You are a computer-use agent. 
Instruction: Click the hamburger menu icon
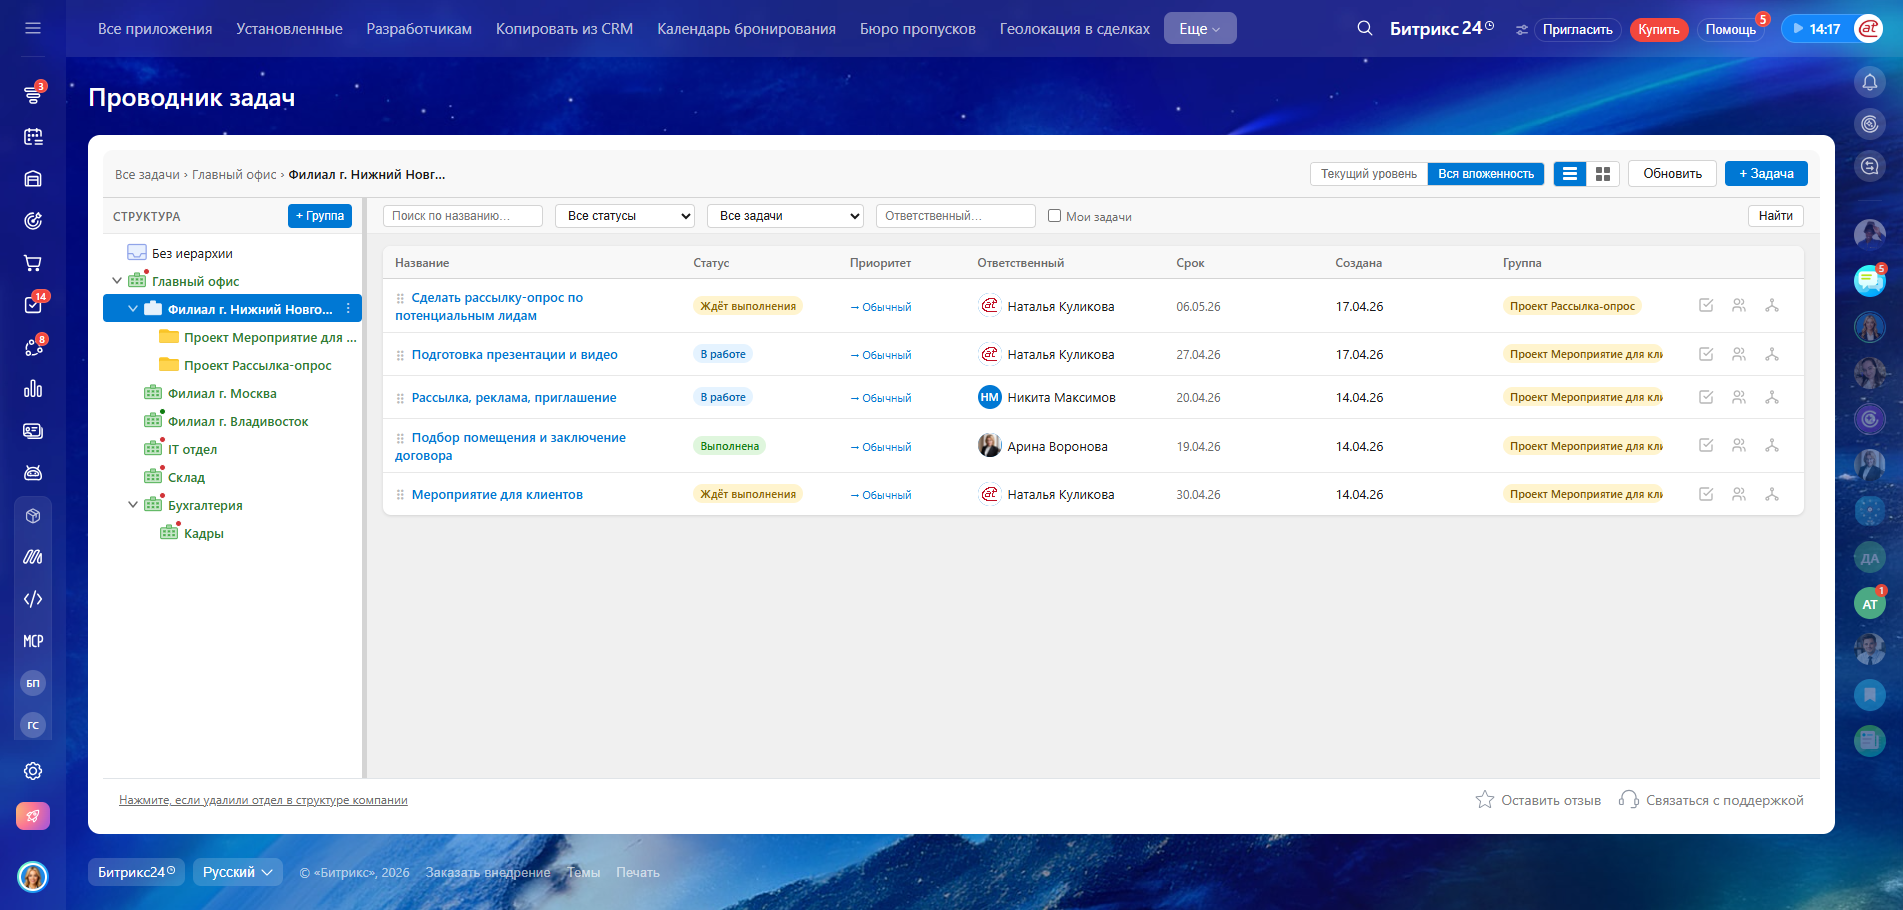pyautogui.click(x=33, y=28)
